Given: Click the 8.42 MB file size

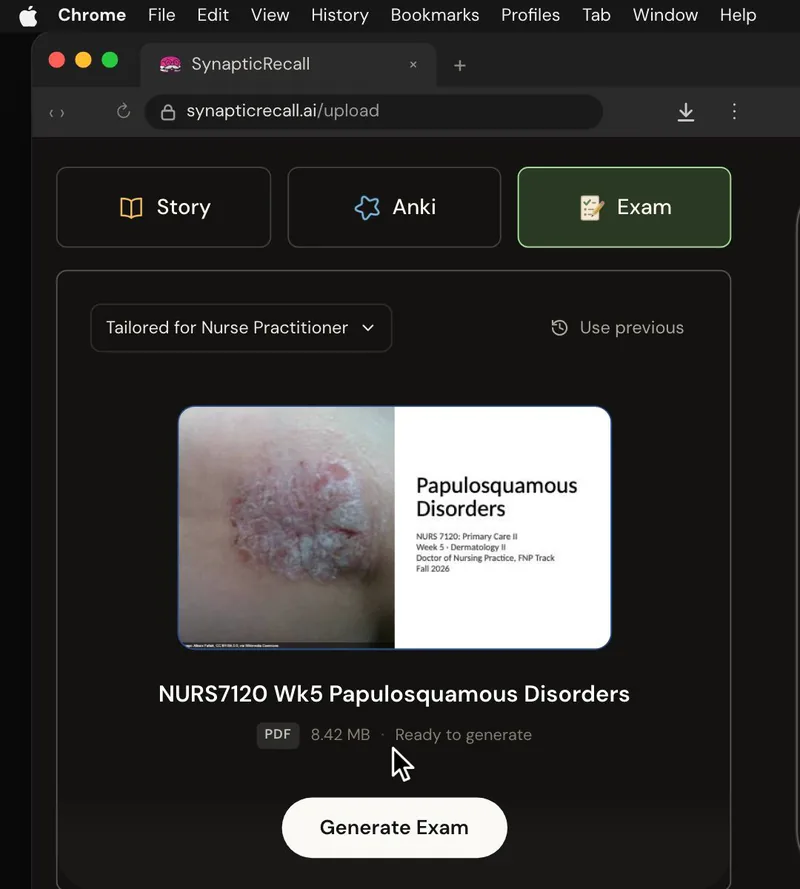Looking at the screenshot, I should [x=340, y=735].
